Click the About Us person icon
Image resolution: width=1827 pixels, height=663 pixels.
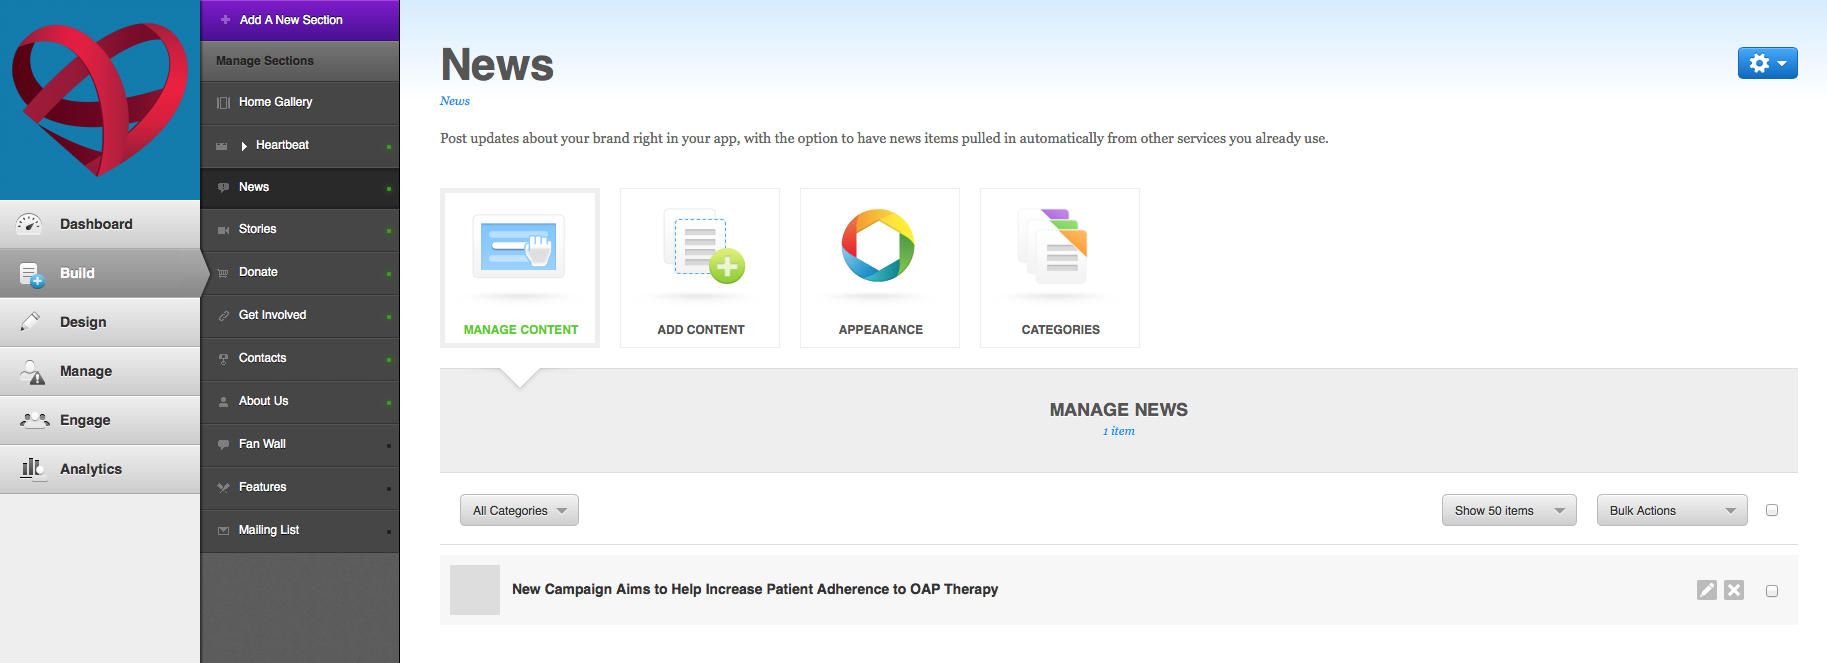coord(223,402)
